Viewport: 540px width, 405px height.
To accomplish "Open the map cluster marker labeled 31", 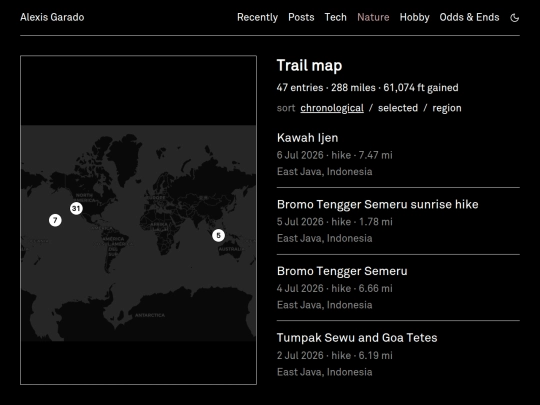I will (76, 208).
